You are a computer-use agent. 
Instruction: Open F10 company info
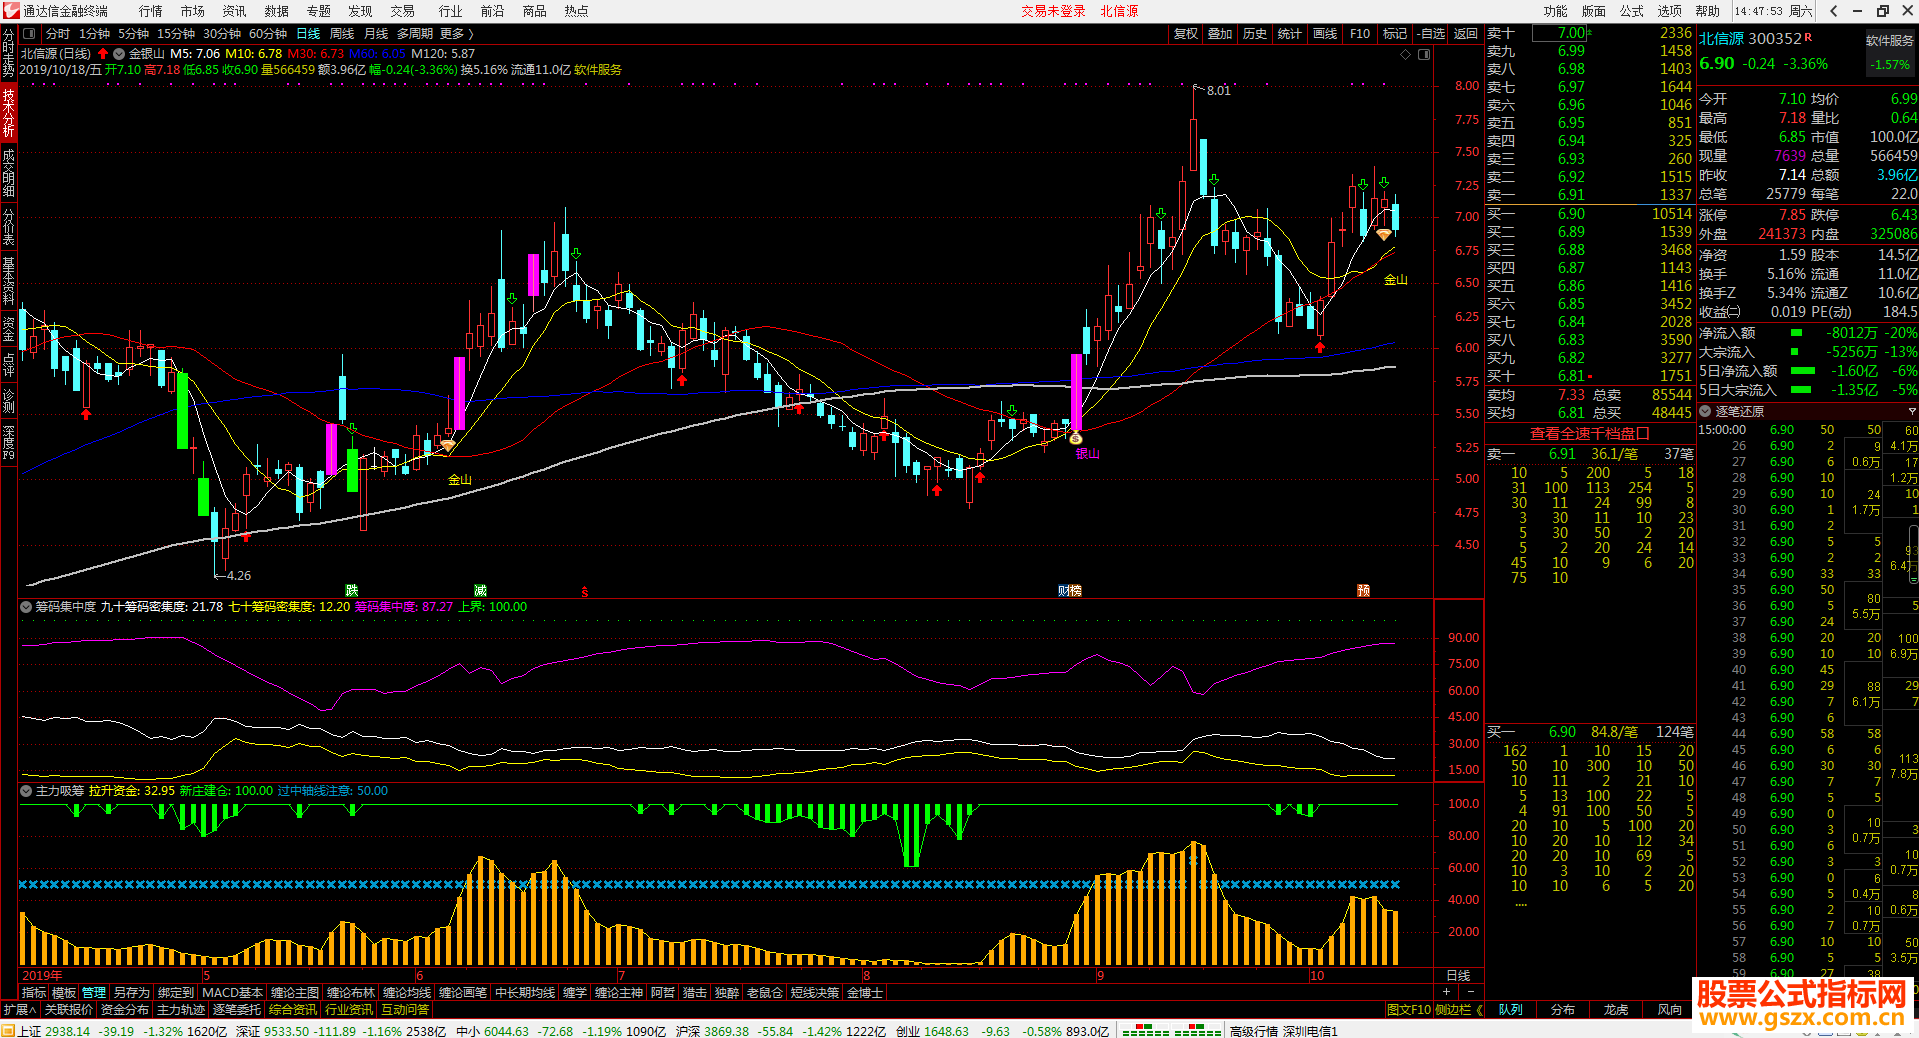coord(1360,34)
